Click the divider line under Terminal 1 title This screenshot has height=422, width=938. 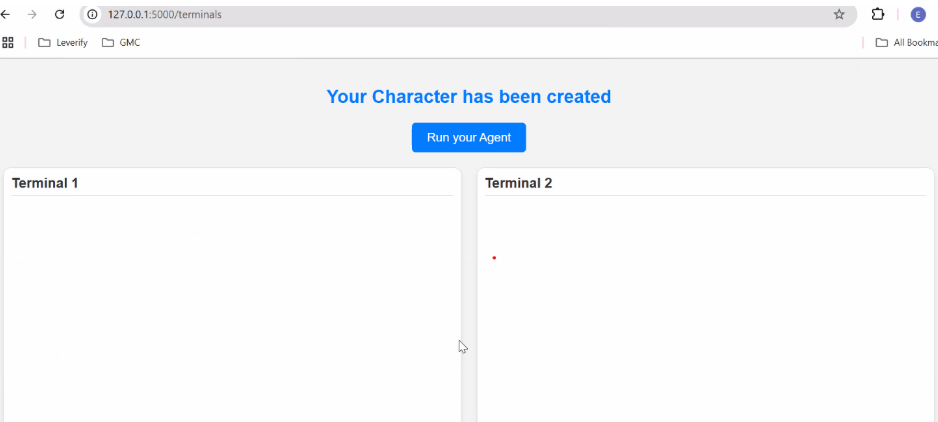[230, 195]
